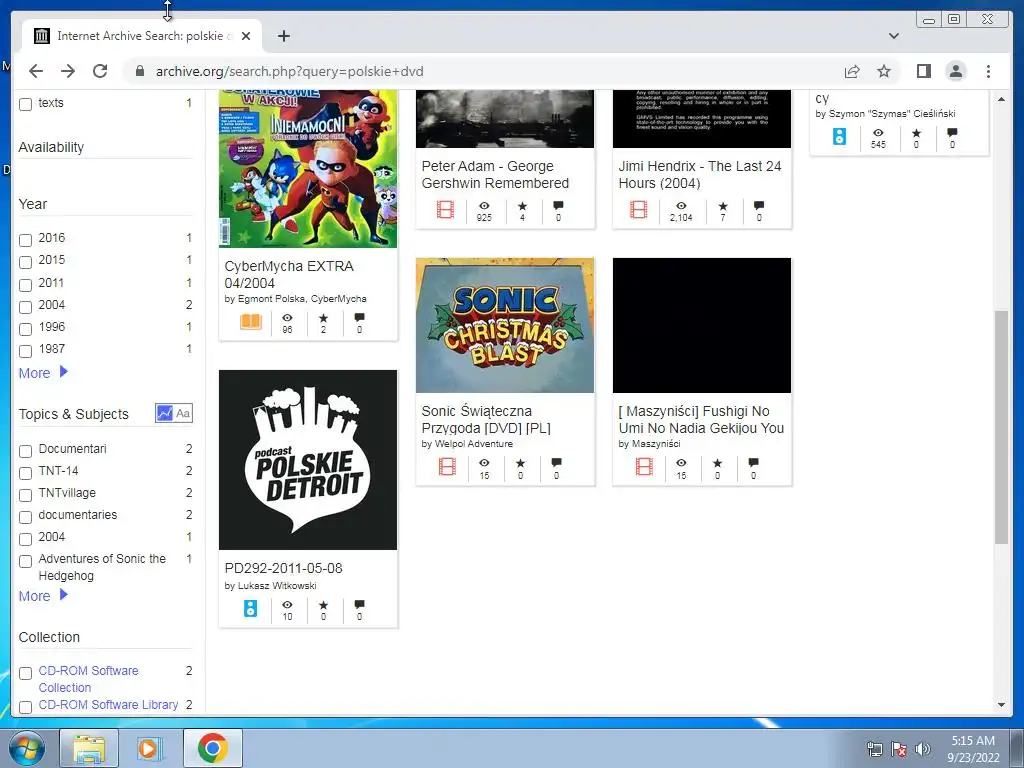Click the share page icon in address bar

pyautogui.click(x=852, y=71)
